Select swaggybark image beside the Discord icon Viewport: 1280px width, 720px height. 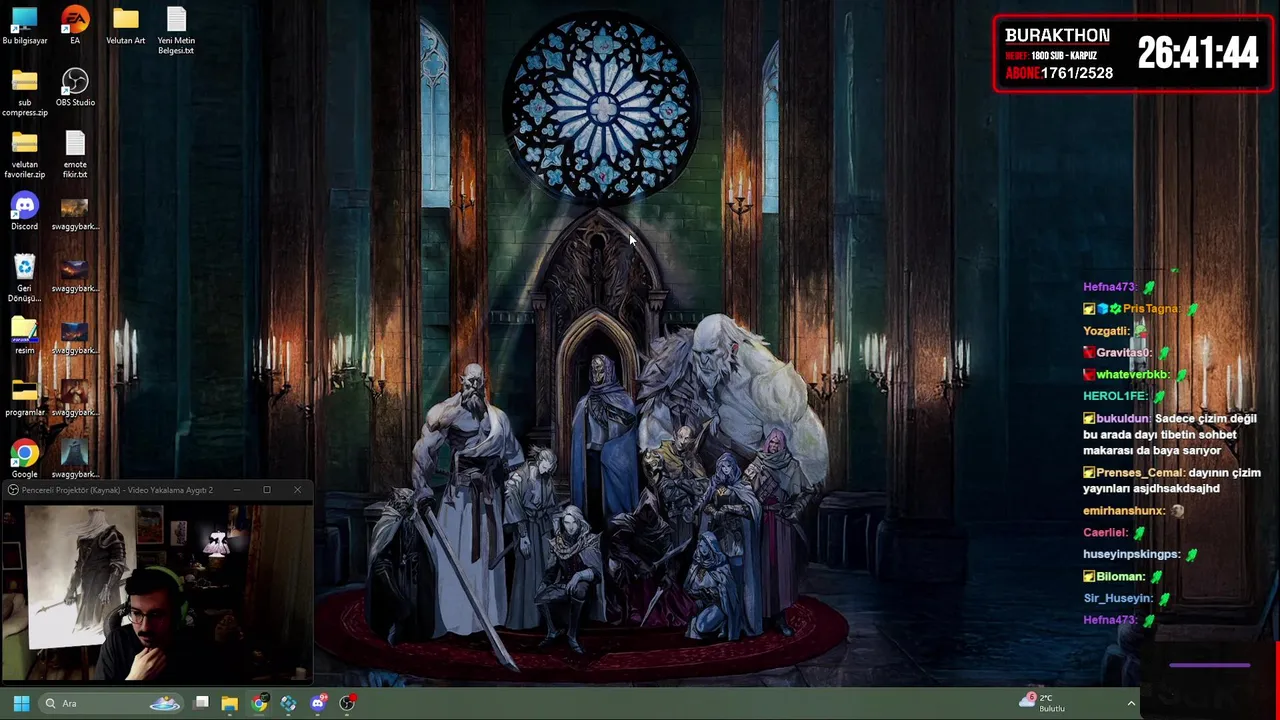pos(75,212)
